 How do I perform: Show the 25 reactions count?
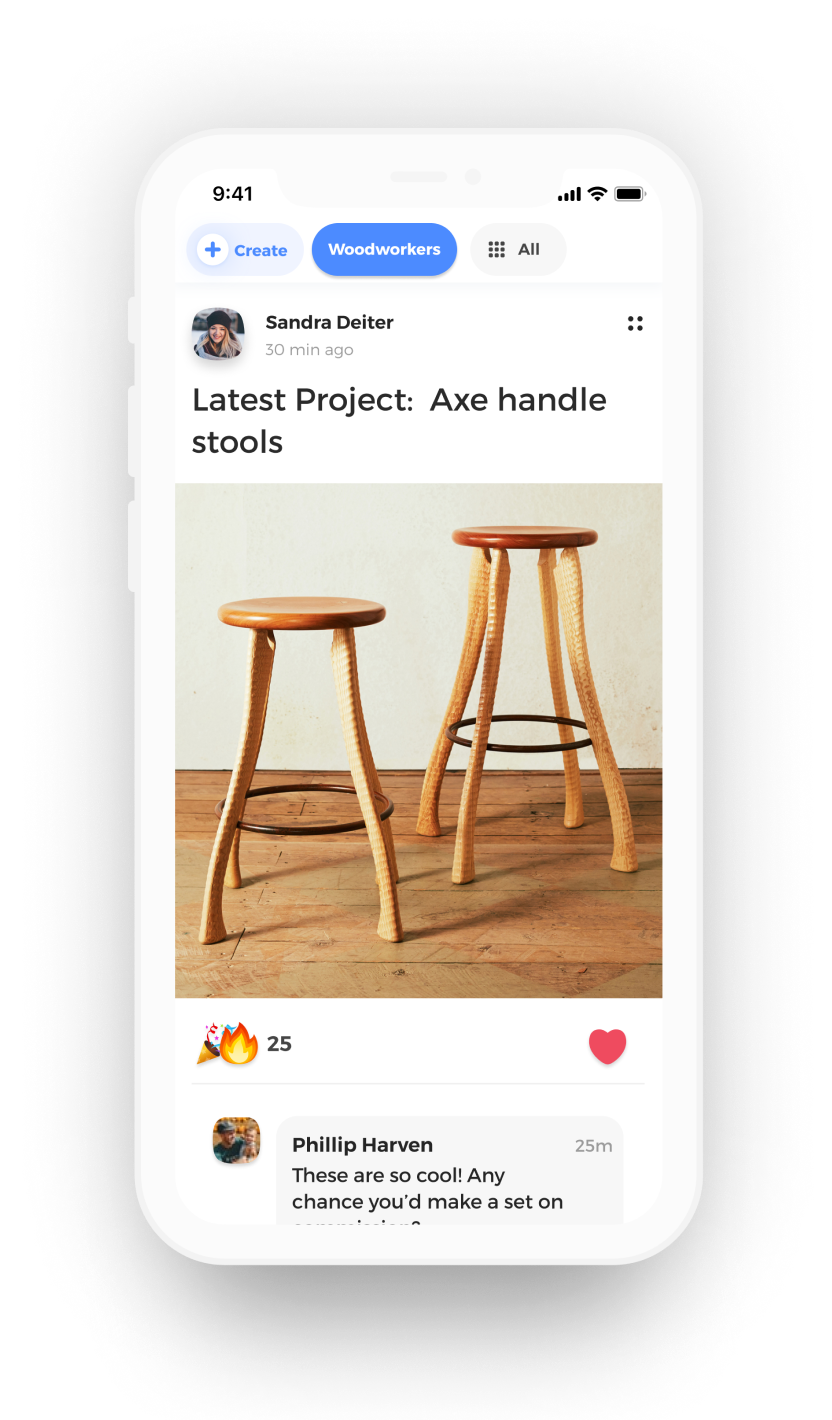click(279, 1044)
